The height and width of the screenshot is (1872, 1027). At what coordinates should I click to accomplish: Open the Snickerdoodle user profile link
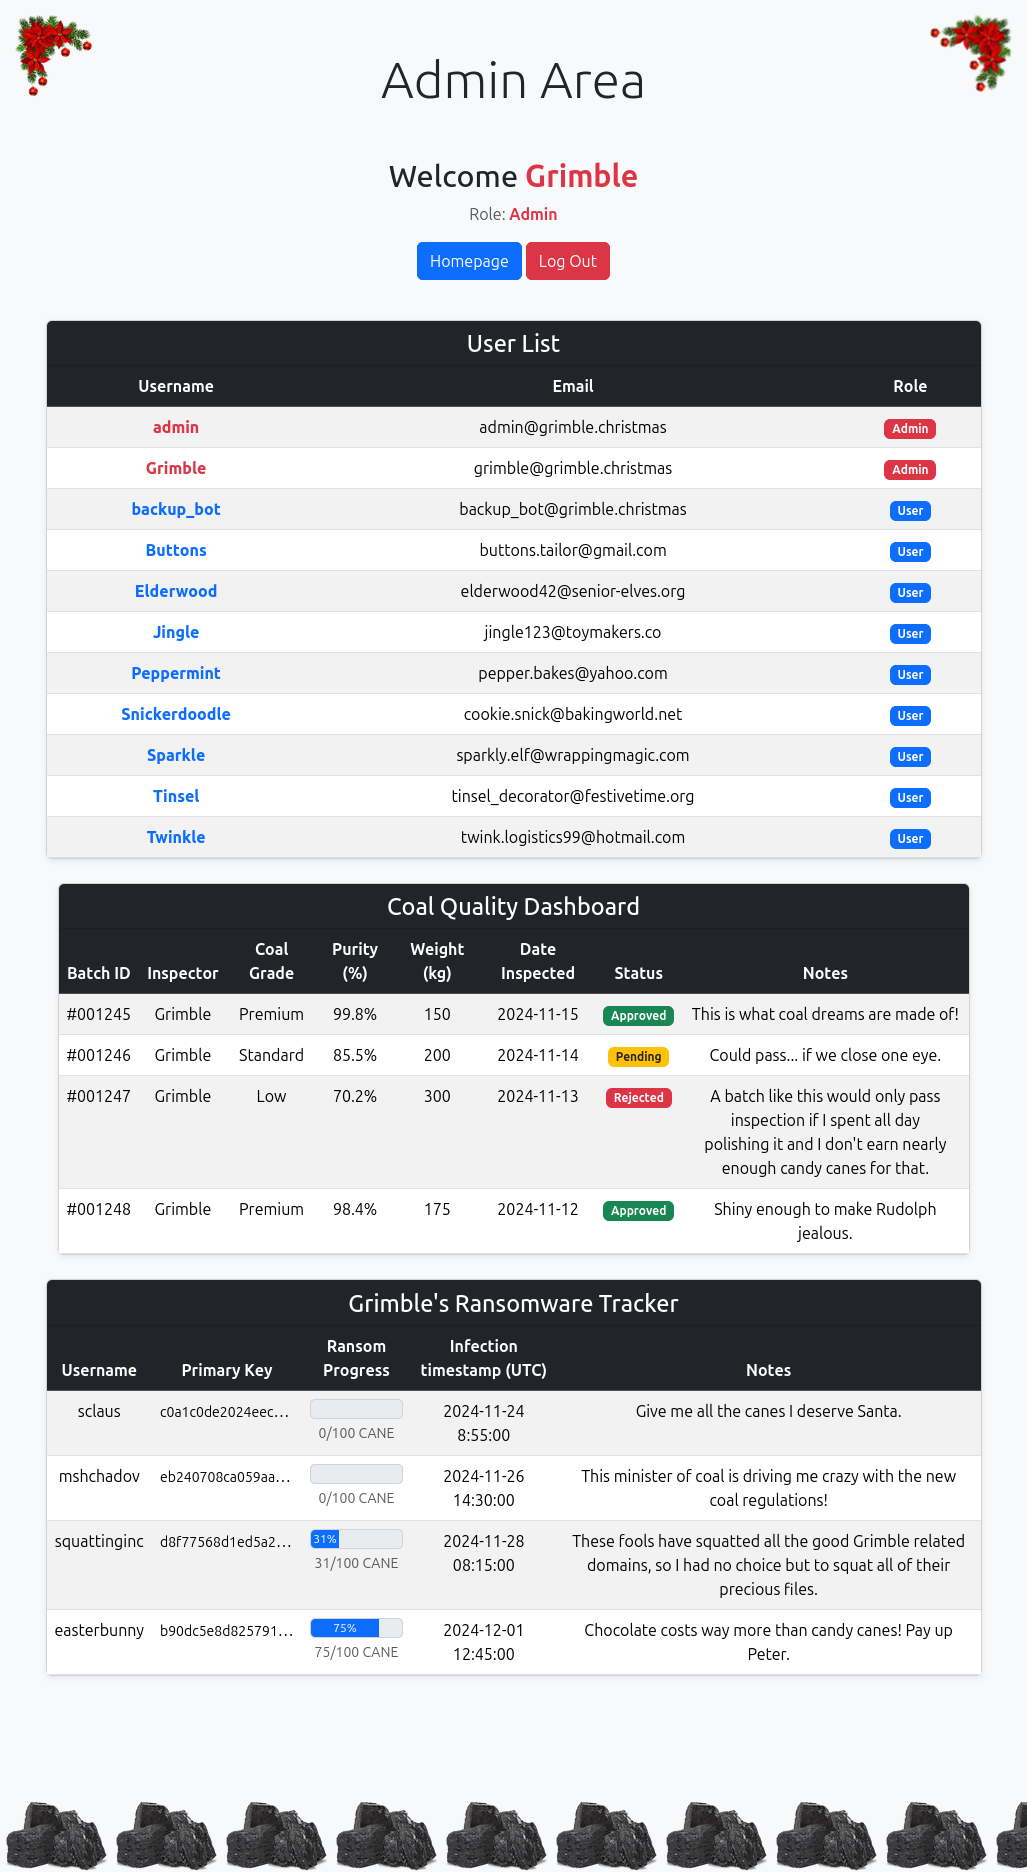pos(176,714)
